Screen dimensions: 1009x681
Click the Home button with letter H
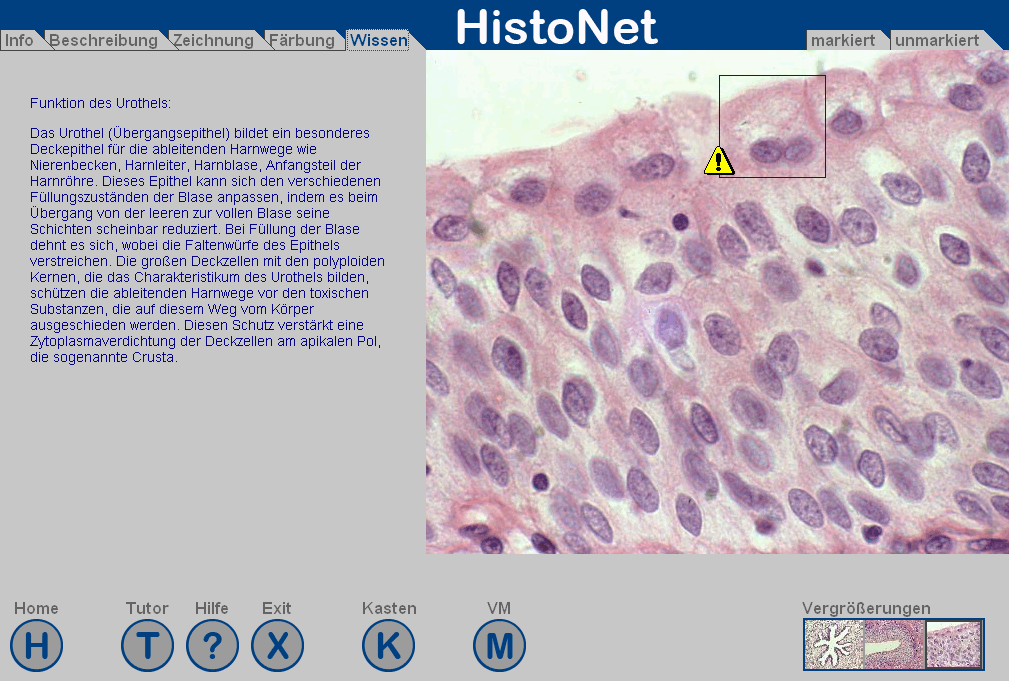pyautogui.click(x=37, y=645)
